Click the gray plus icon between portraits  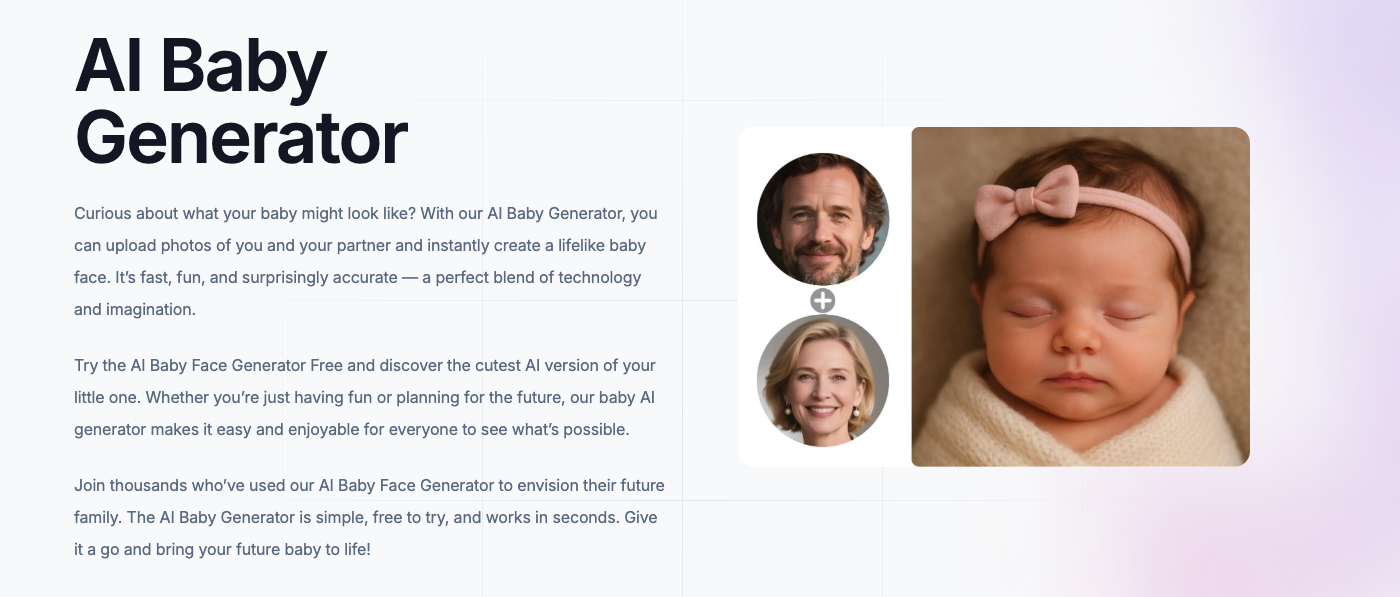pyautogui.click(x=822, y=301)
